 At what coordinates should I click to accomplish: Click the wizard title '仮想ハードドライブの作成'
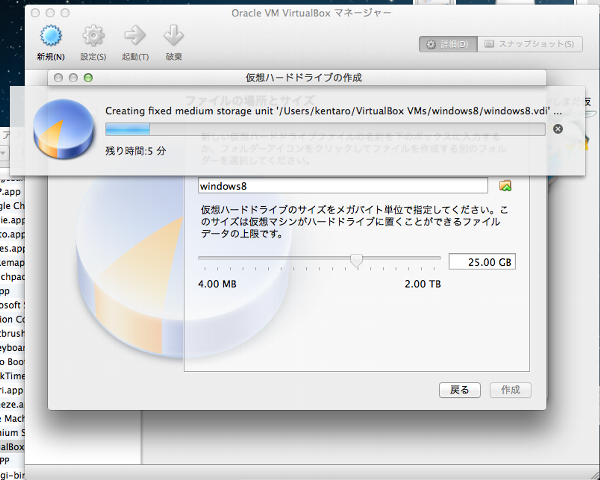click(x=303, y=78)
